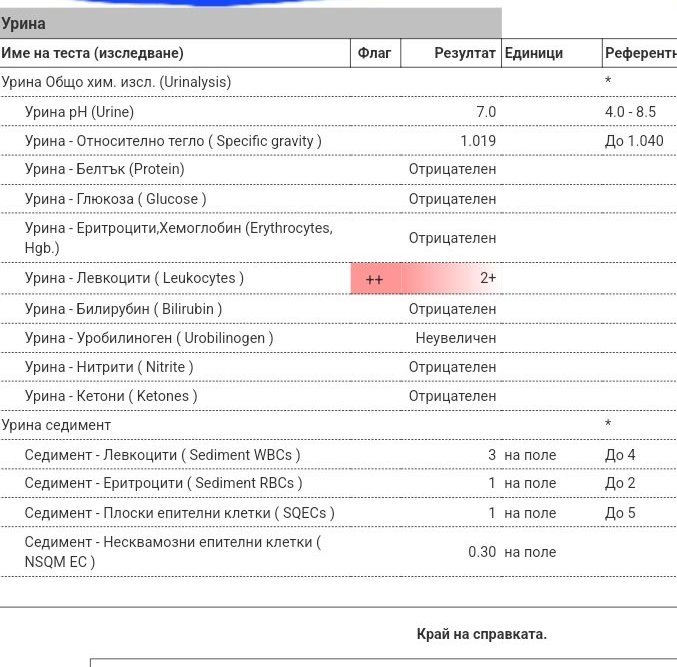The height and width of the screenshot is (667, 677).
Task: Click Sediment WBCs reference 'До 4'
Action: click(x=620, y=455)
